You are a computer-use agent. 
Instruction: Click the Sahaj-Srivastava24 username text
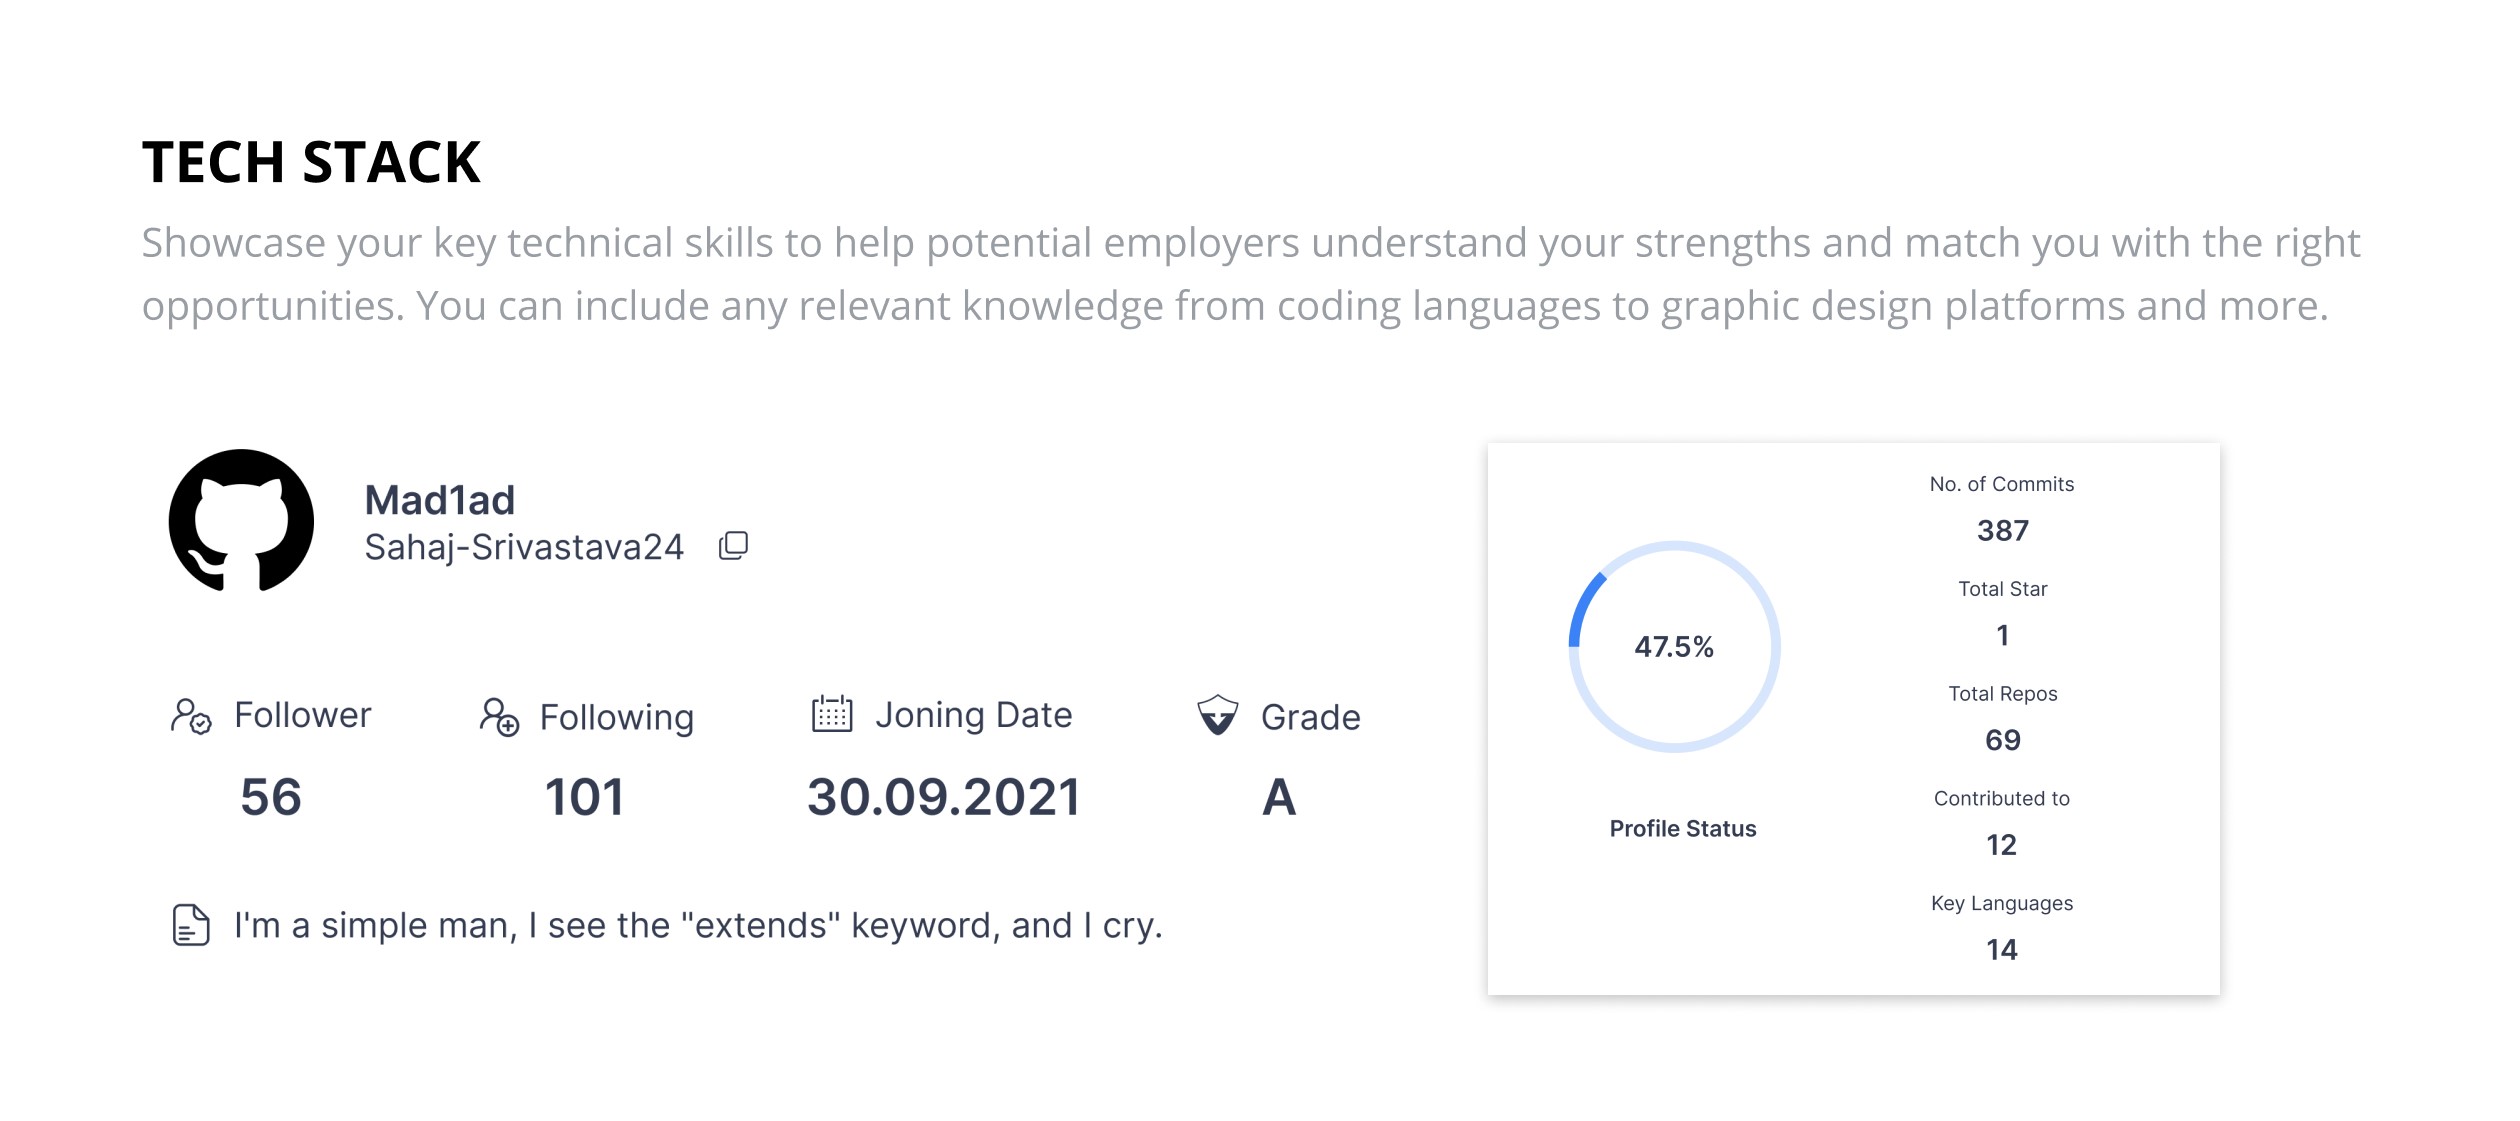click(523, 547)
